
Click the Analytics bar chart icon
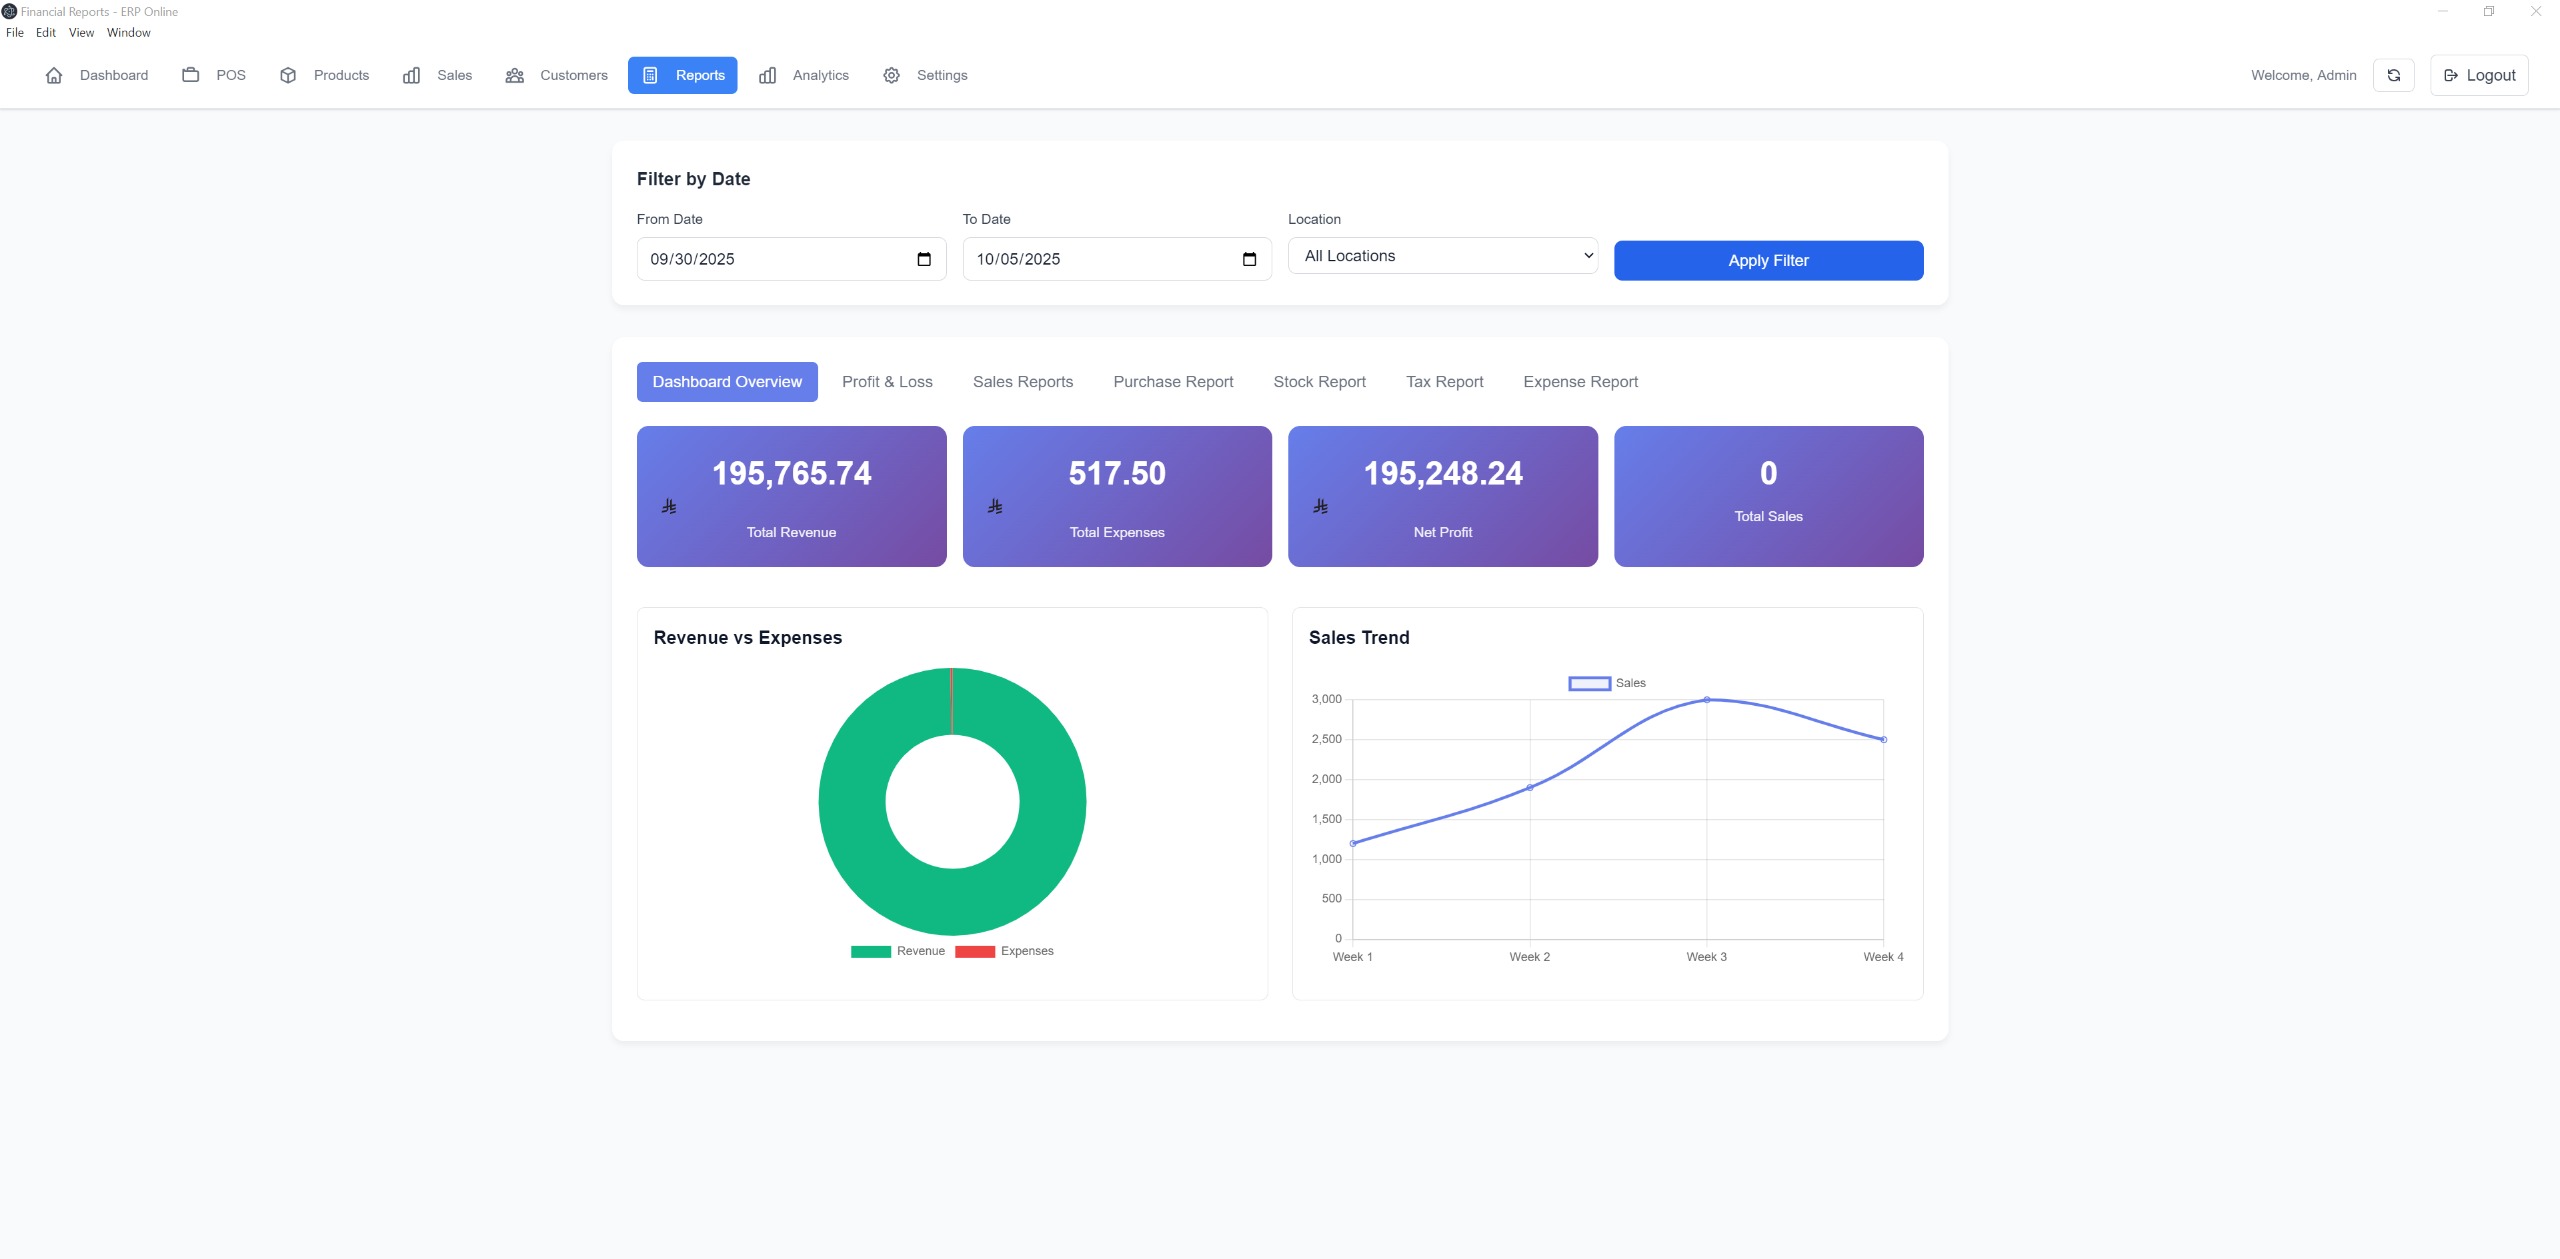[x=767, y=75]
